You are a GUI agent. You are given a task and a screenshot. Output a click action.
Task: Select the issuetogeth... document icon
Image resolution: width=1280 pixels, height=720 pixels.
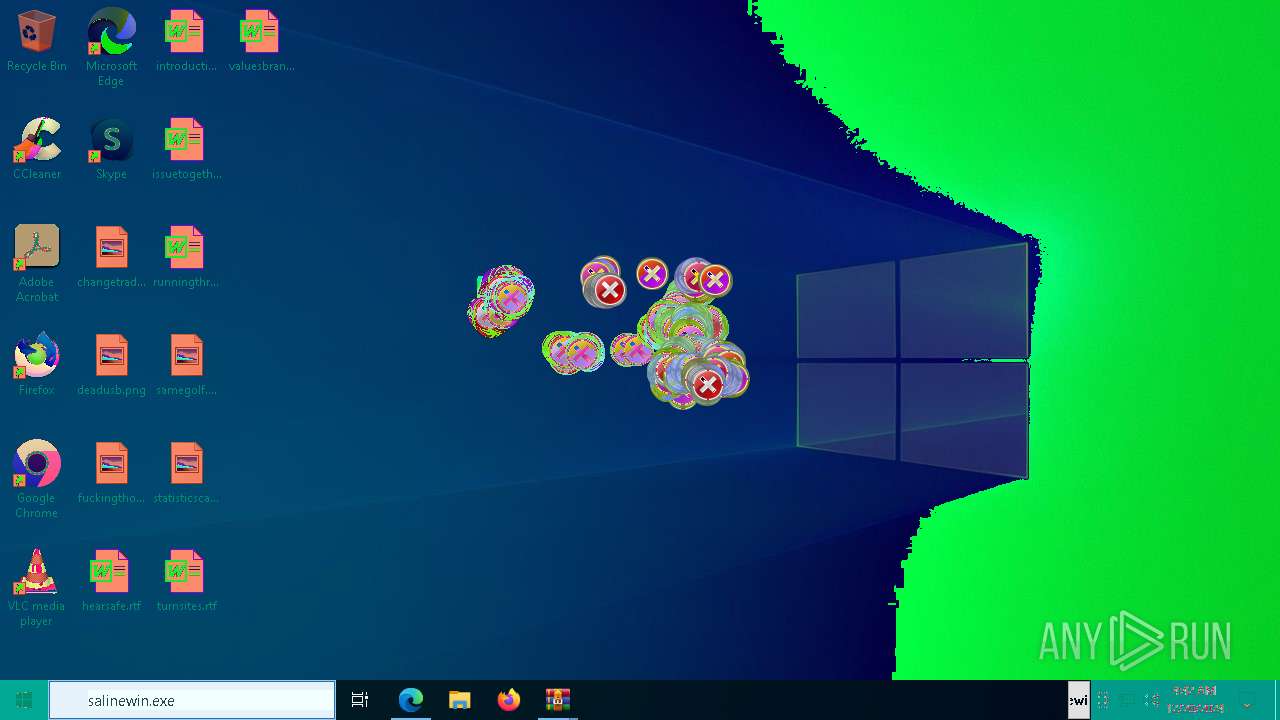[x=186, y=149]
